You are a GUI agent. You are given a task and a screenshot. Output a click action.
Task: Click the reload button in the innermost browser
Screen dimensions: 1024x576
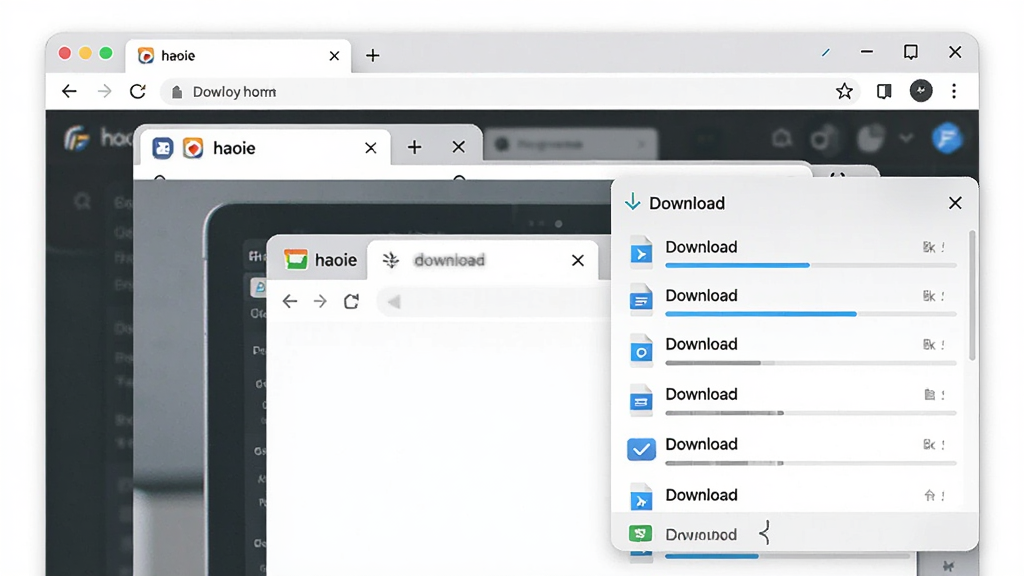(351, 301)
